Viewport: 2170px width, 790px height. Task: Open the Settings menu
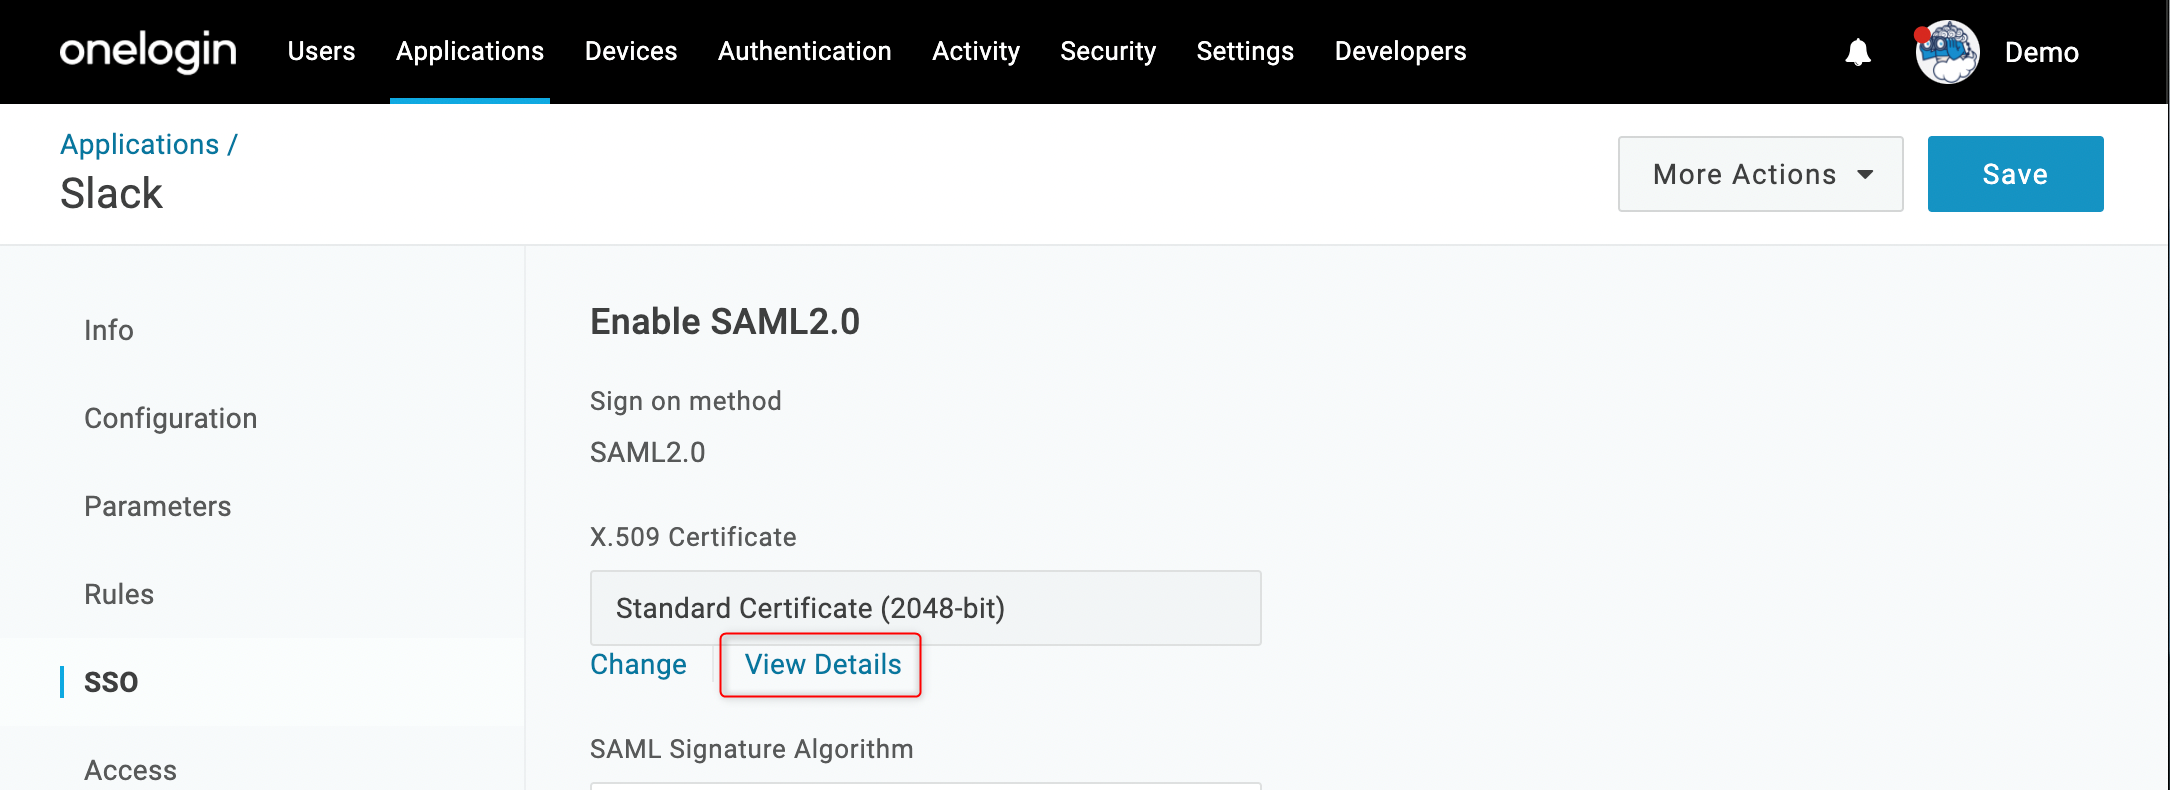(1245, 51)
